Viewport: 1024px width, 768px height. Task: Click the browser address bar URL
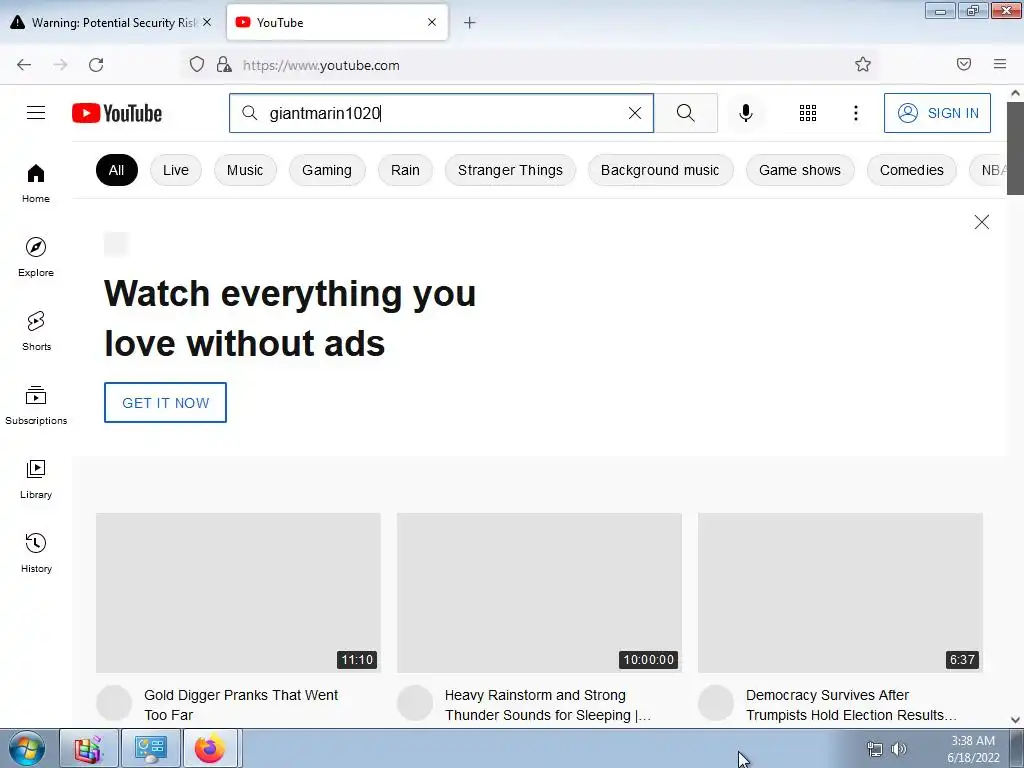click(321, 65)
